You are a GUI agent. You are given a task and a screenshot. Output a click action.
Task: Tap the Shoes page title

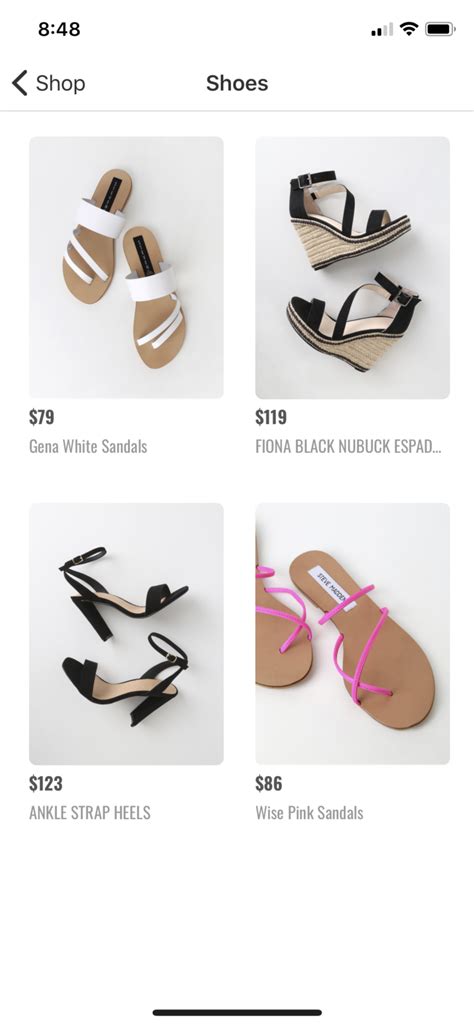point(237,83)
